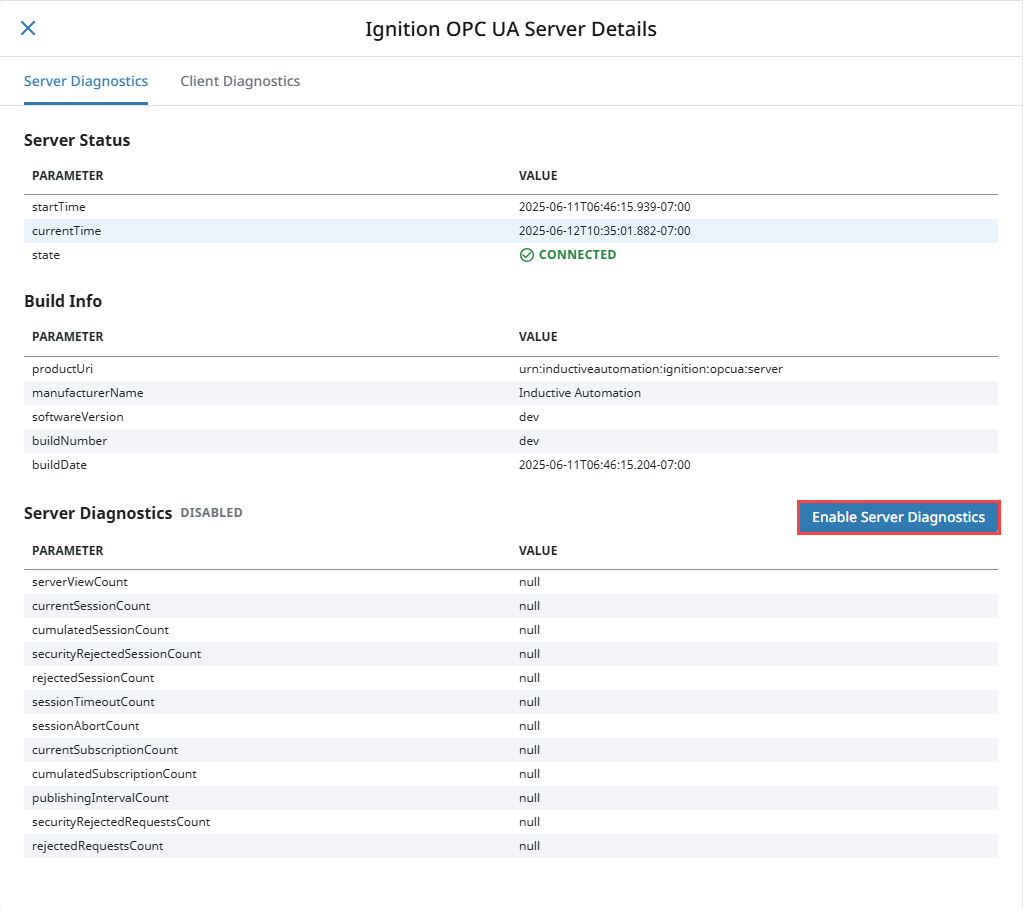This screenshot has width=1023, height=909.
Task: Click the DISABLED status badge
Action: (211, 513)
